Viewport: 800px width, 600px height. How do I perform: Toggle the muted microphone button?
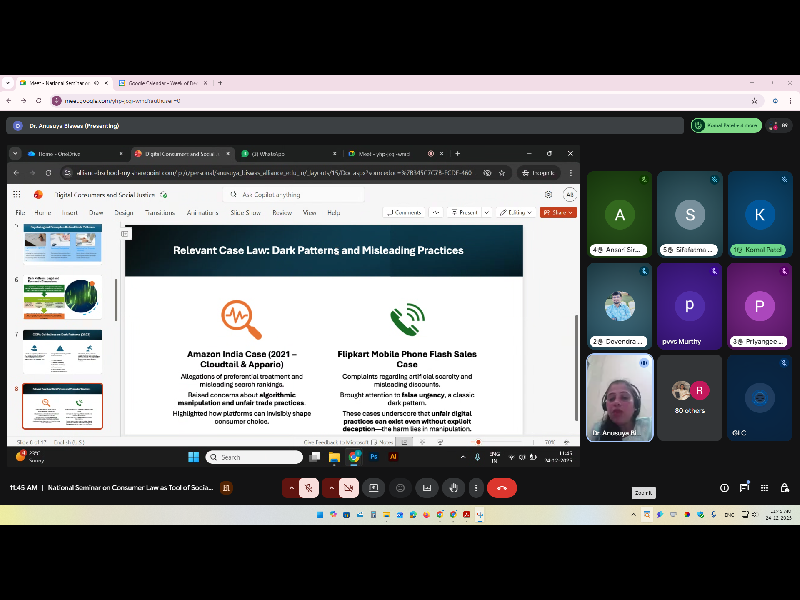[310, 488]
